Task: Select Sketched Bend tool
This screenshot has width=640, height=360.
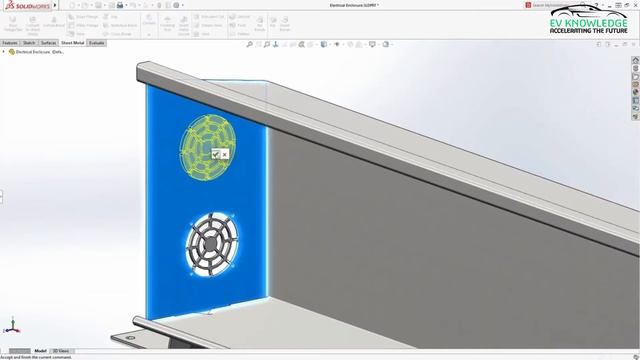Action: point(120,25)
